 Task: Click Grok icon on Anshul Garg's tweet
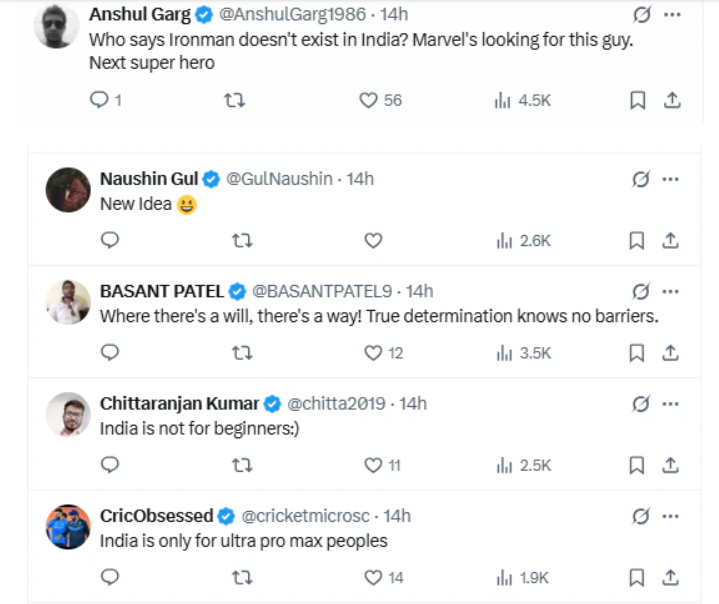(641, 15)
